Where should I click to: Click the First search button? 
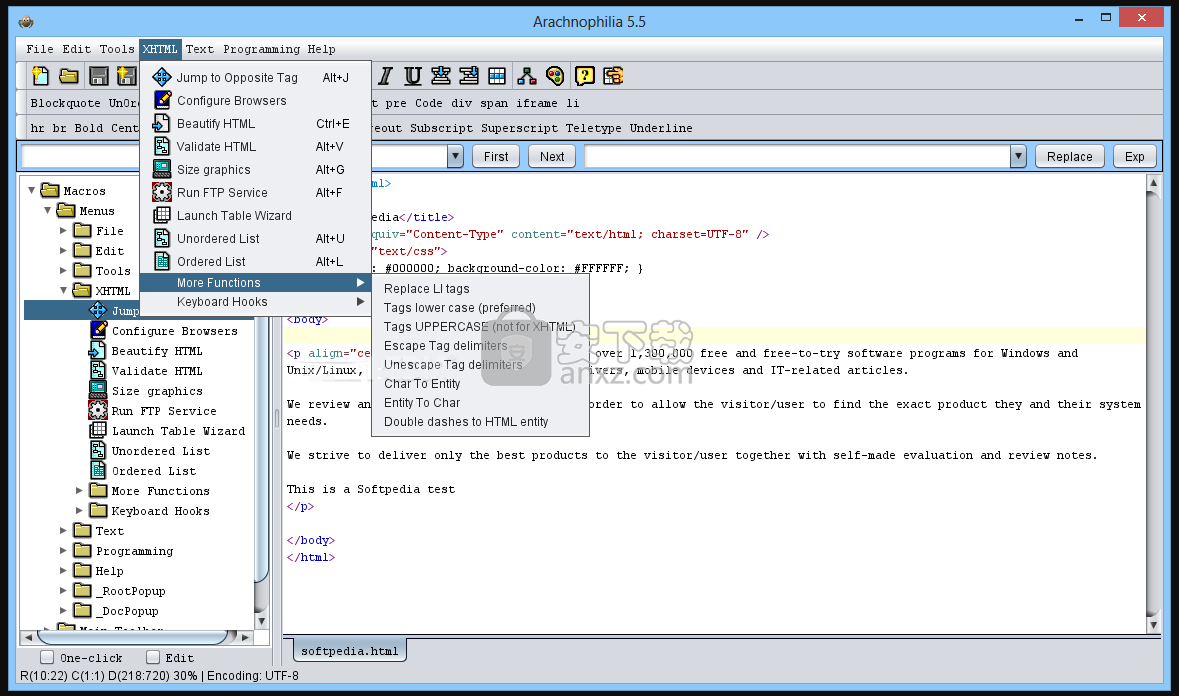496,156
